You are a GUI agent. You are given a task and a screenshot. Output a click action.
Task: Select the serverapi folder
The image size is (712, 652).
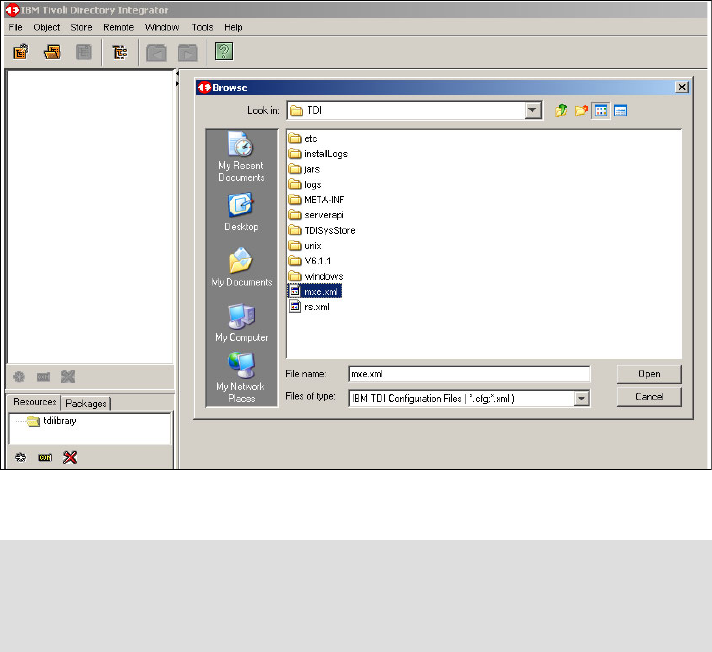(316, 215)
